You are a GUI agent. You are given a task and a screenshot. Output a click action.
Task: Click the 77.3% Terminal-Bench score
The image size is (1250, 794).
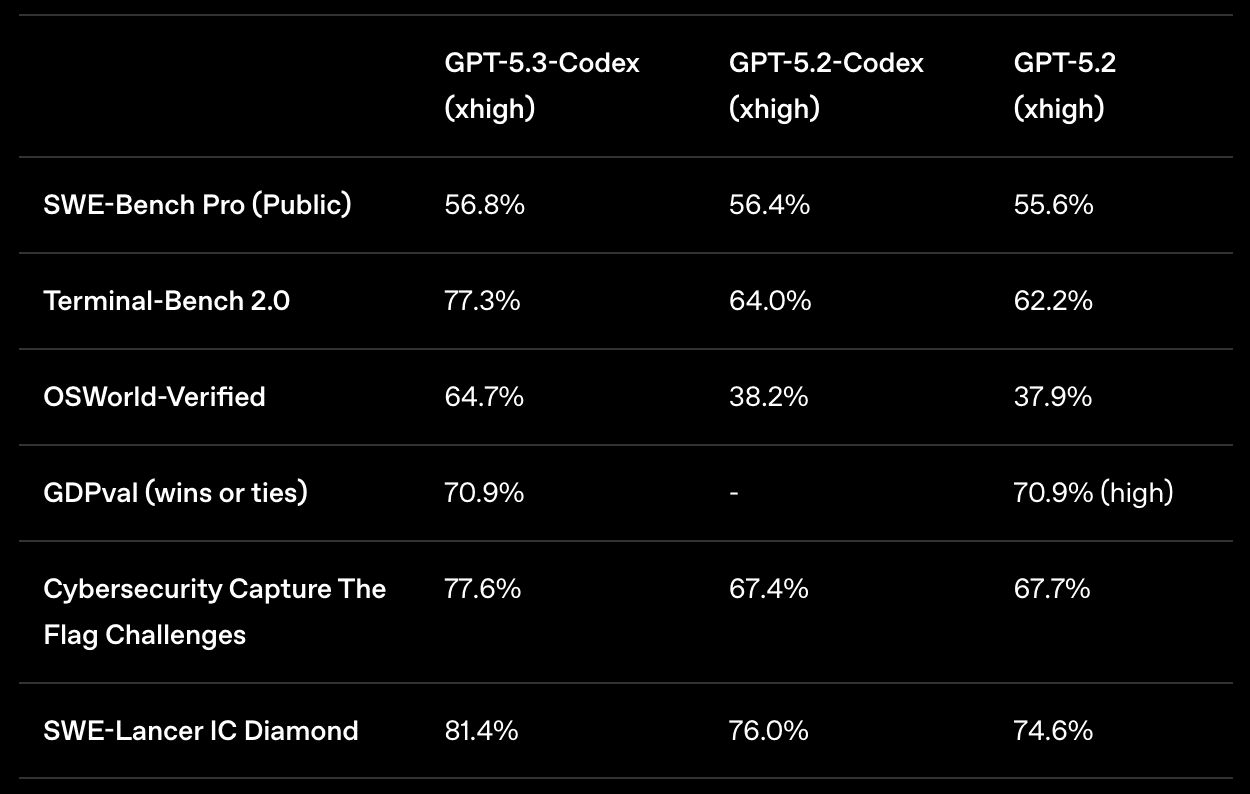[482, 301]
